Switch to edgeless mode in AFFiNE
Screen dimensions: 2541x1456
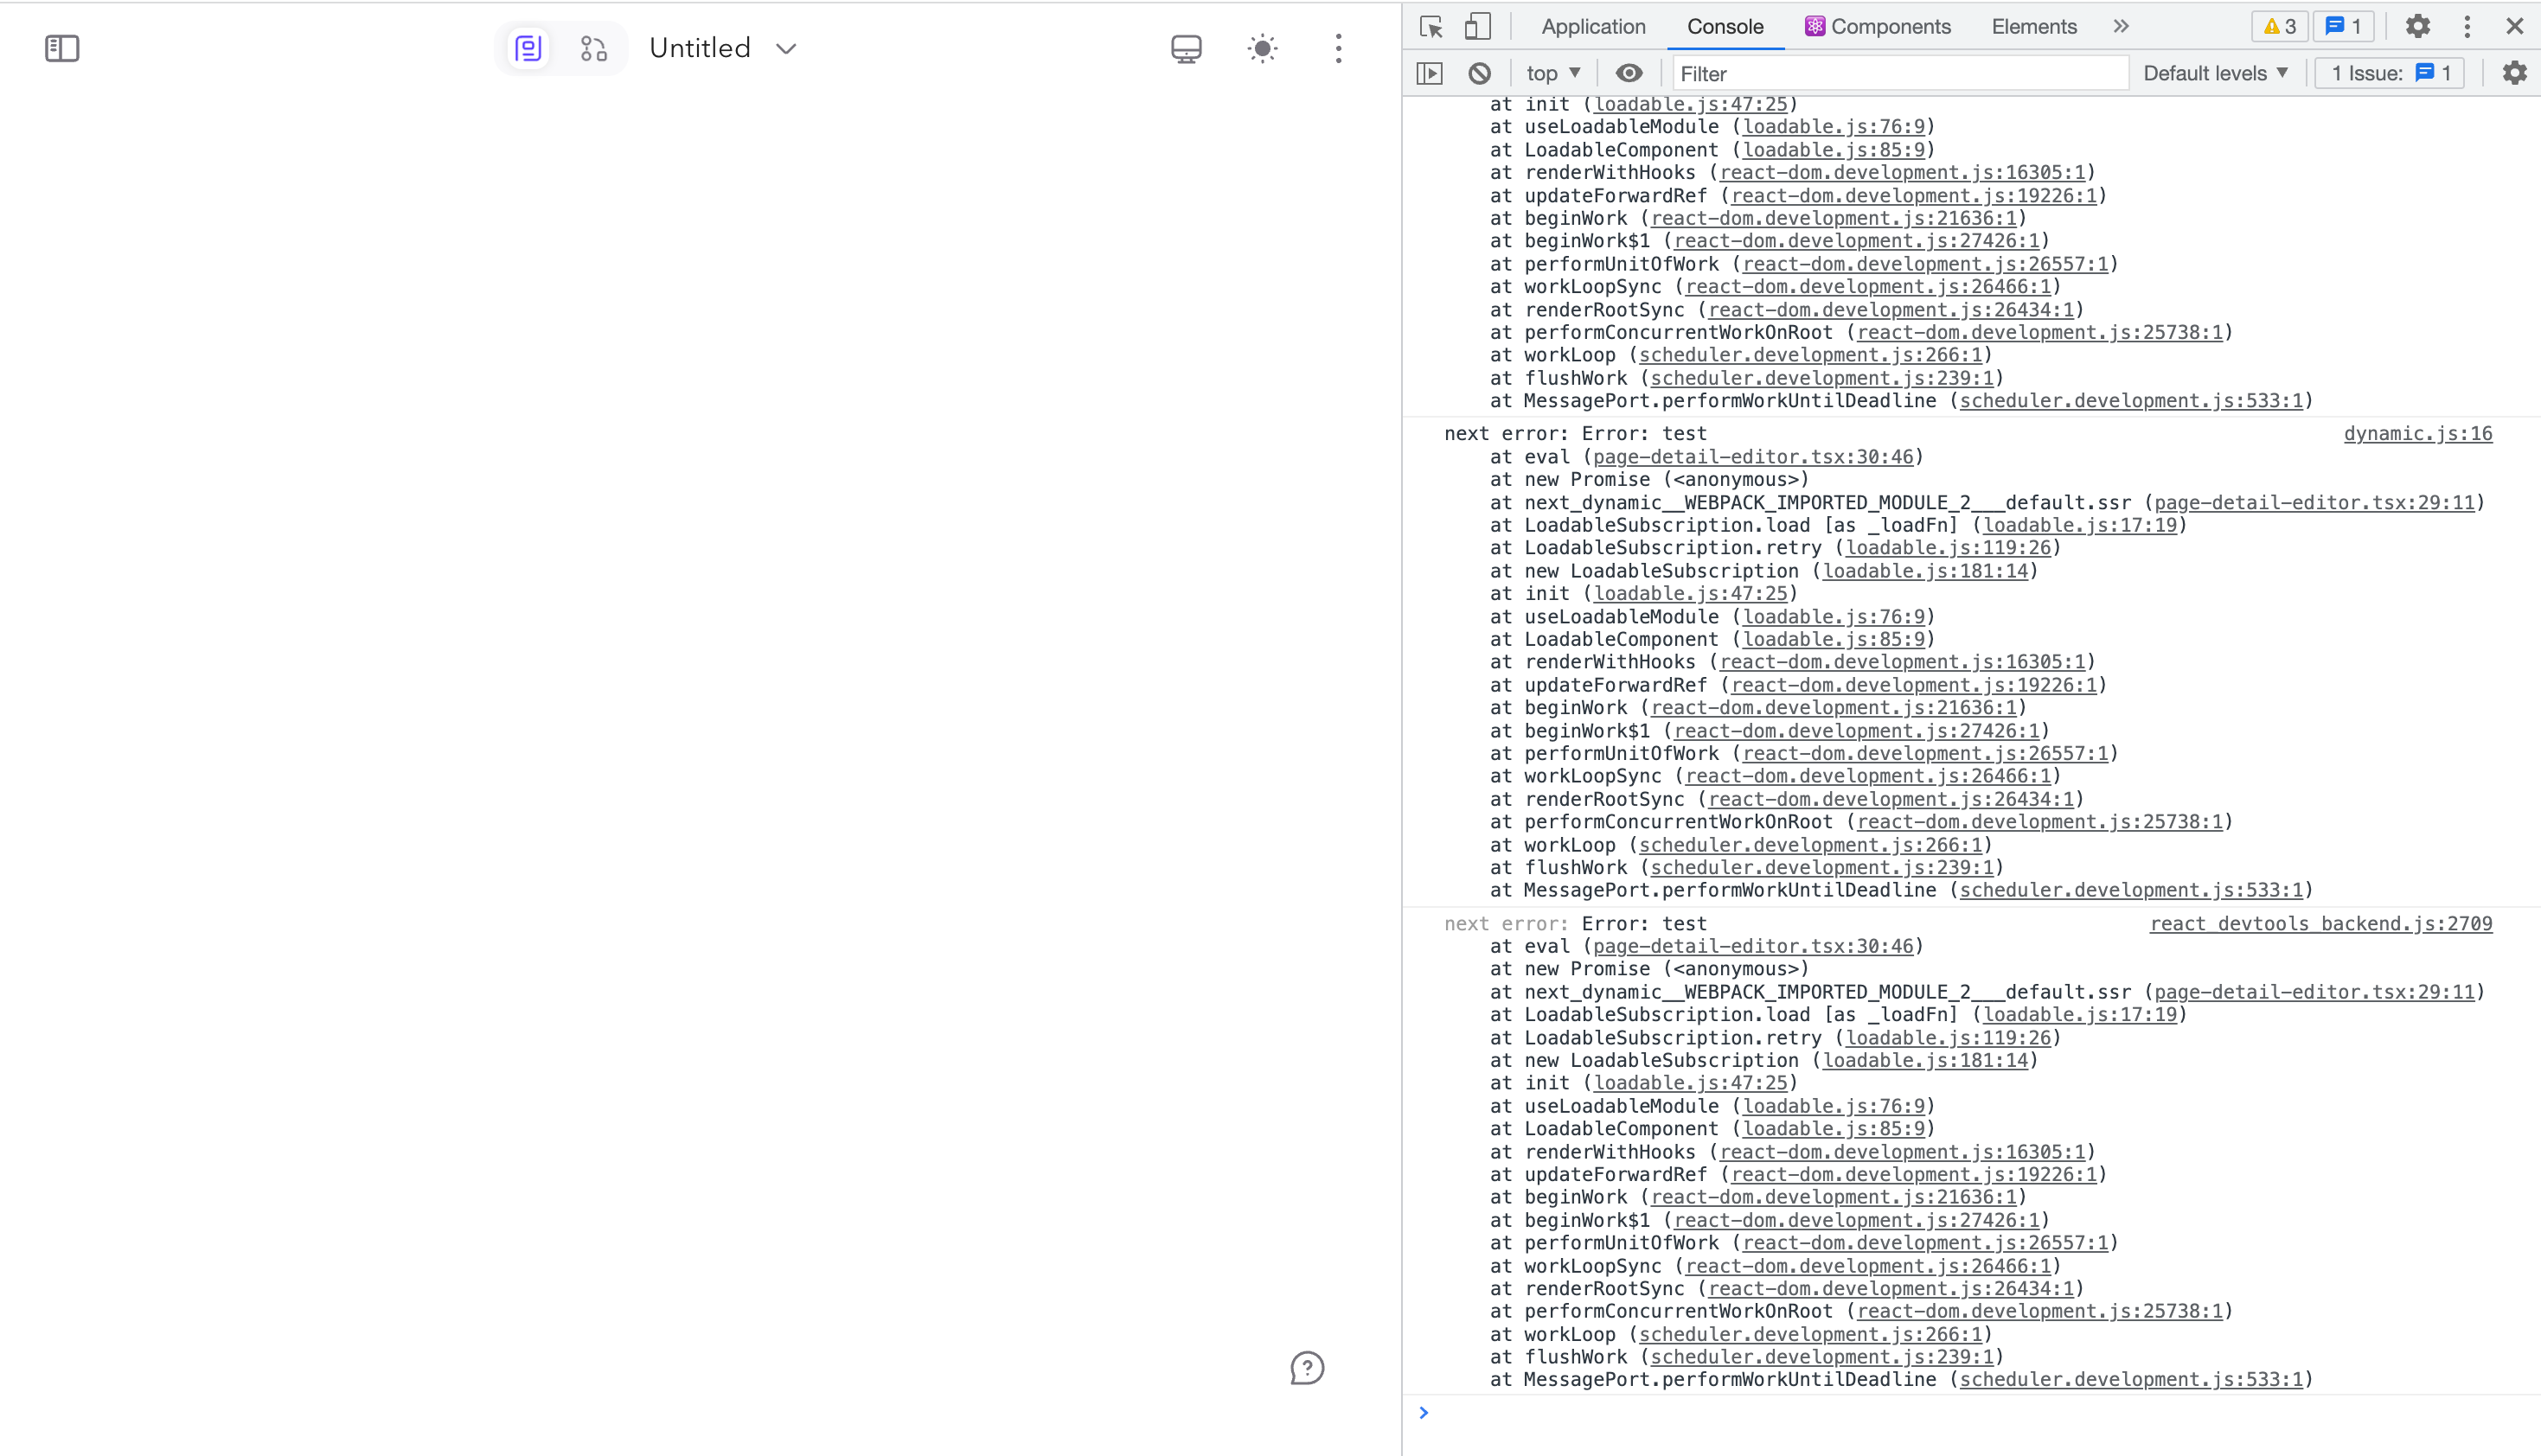click(x=592, y=47)
